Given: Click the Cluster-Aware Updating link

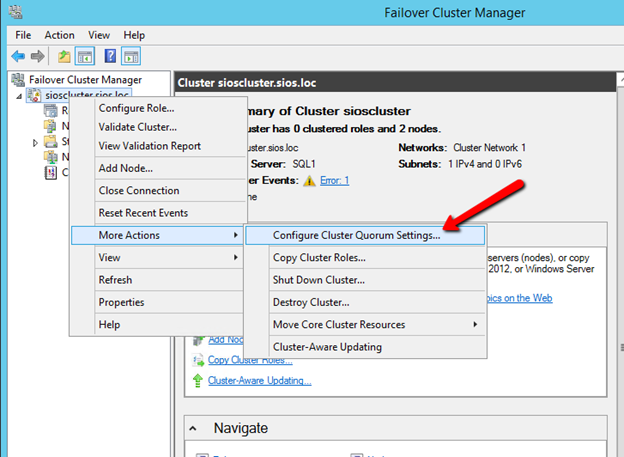Looking at the screenshot, I should click(x=259, y=380).
